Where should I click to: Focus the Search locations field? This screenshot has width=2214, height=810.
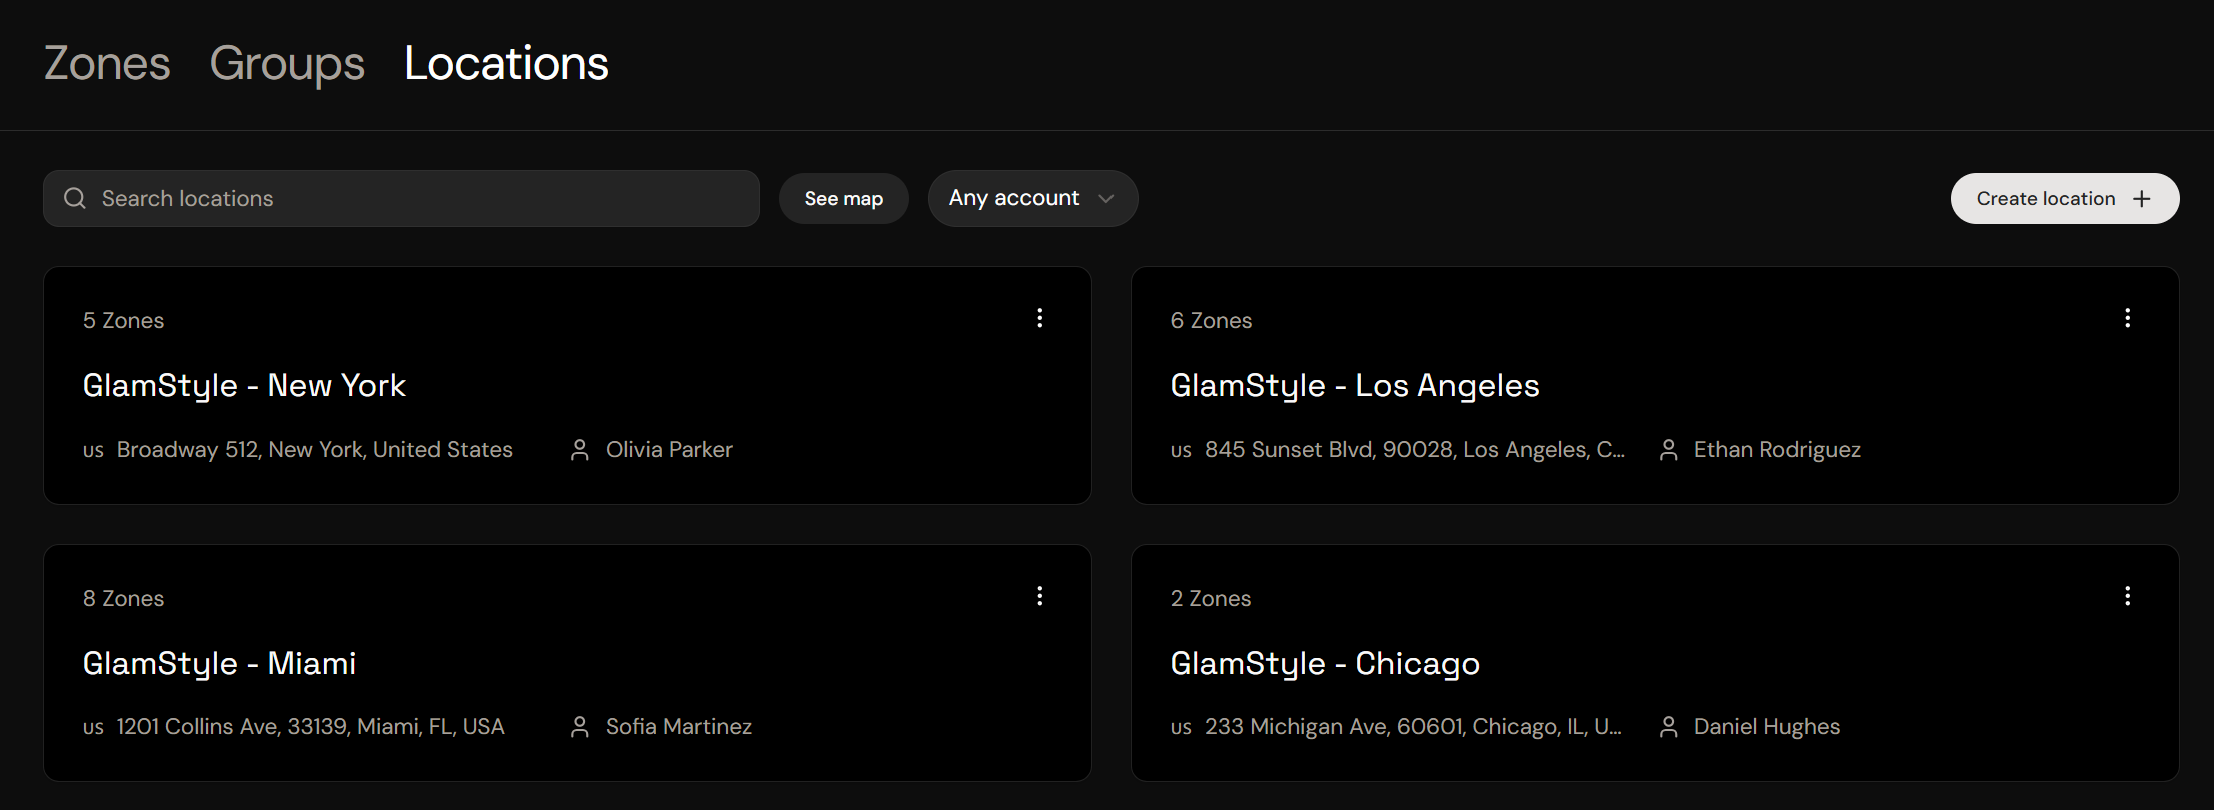[x=401, y=198]
